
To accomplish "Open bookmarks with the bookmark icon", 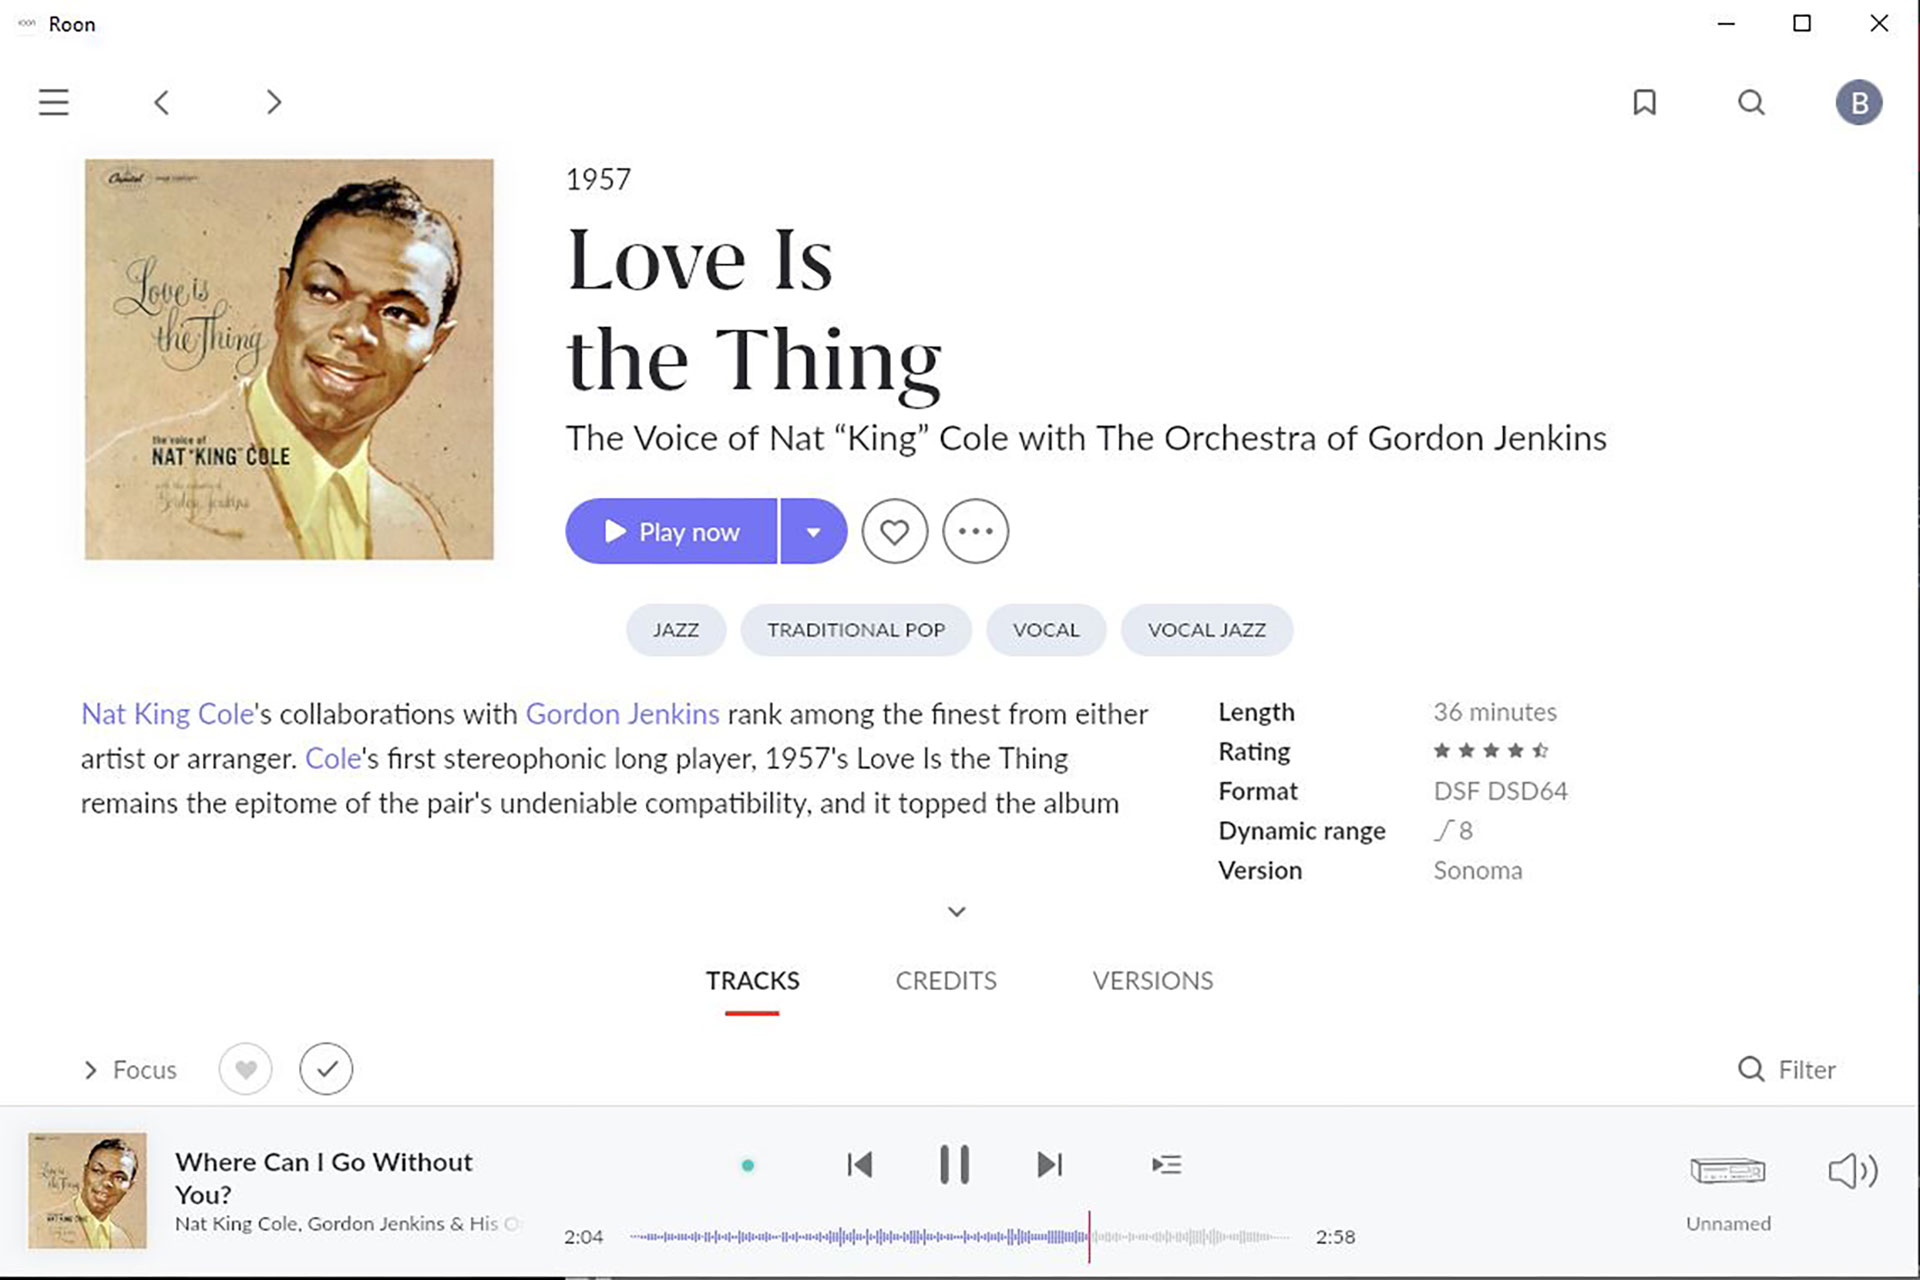I will click(x=1645, y=102).
